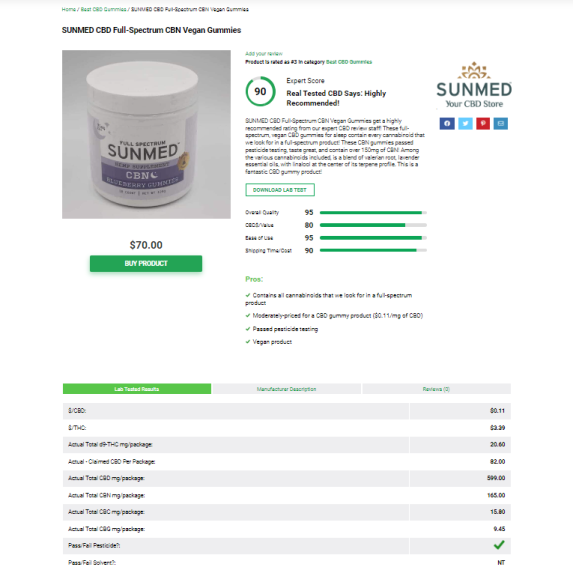Click the Overall Quality score bar

[373, 212]
